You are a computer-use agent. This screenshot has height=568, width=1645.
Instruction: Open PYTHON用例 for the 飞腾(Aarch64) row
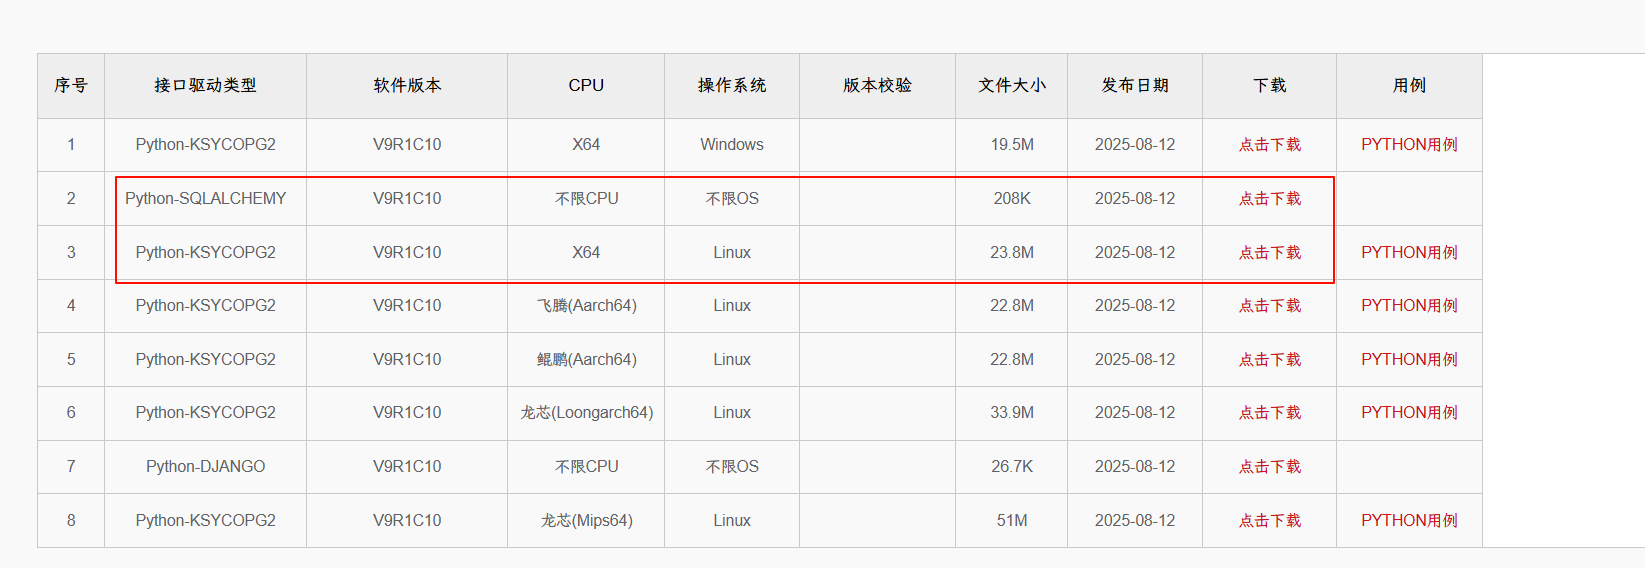pyautogui.click(x=1408, y=306)
